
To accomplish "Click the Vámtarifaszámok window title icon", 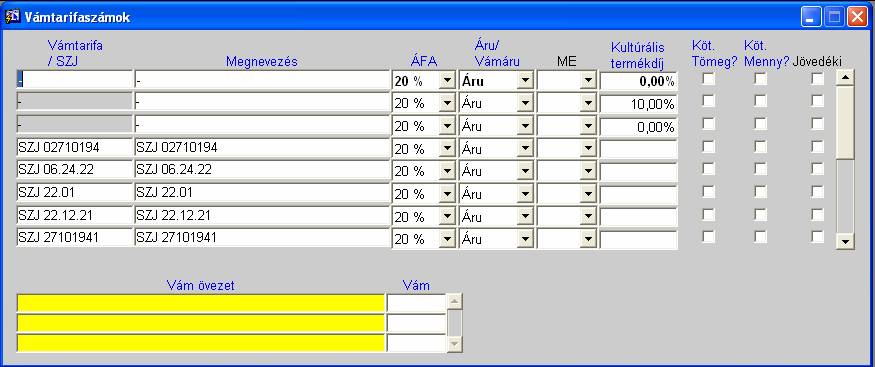I will click(12, 17).
